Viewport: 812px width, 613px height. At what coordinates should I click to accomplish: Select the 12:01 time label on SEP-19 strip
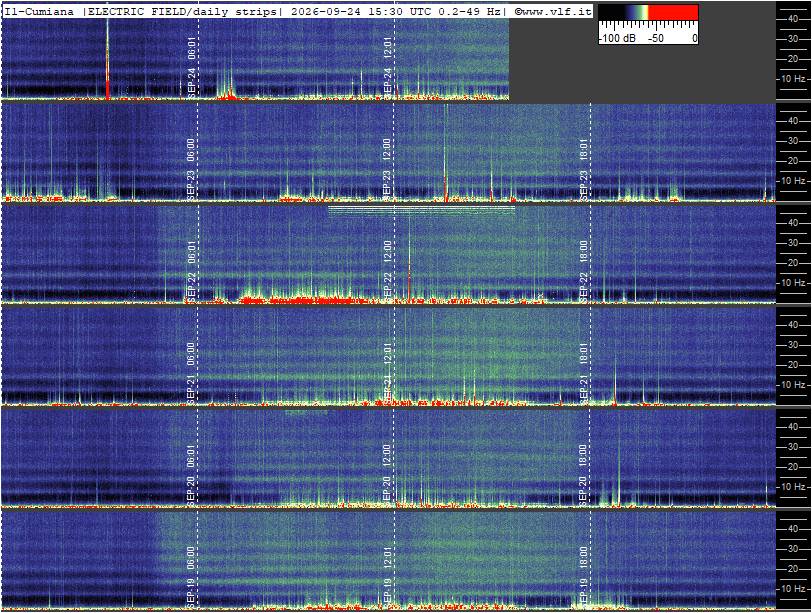(388, 559)
